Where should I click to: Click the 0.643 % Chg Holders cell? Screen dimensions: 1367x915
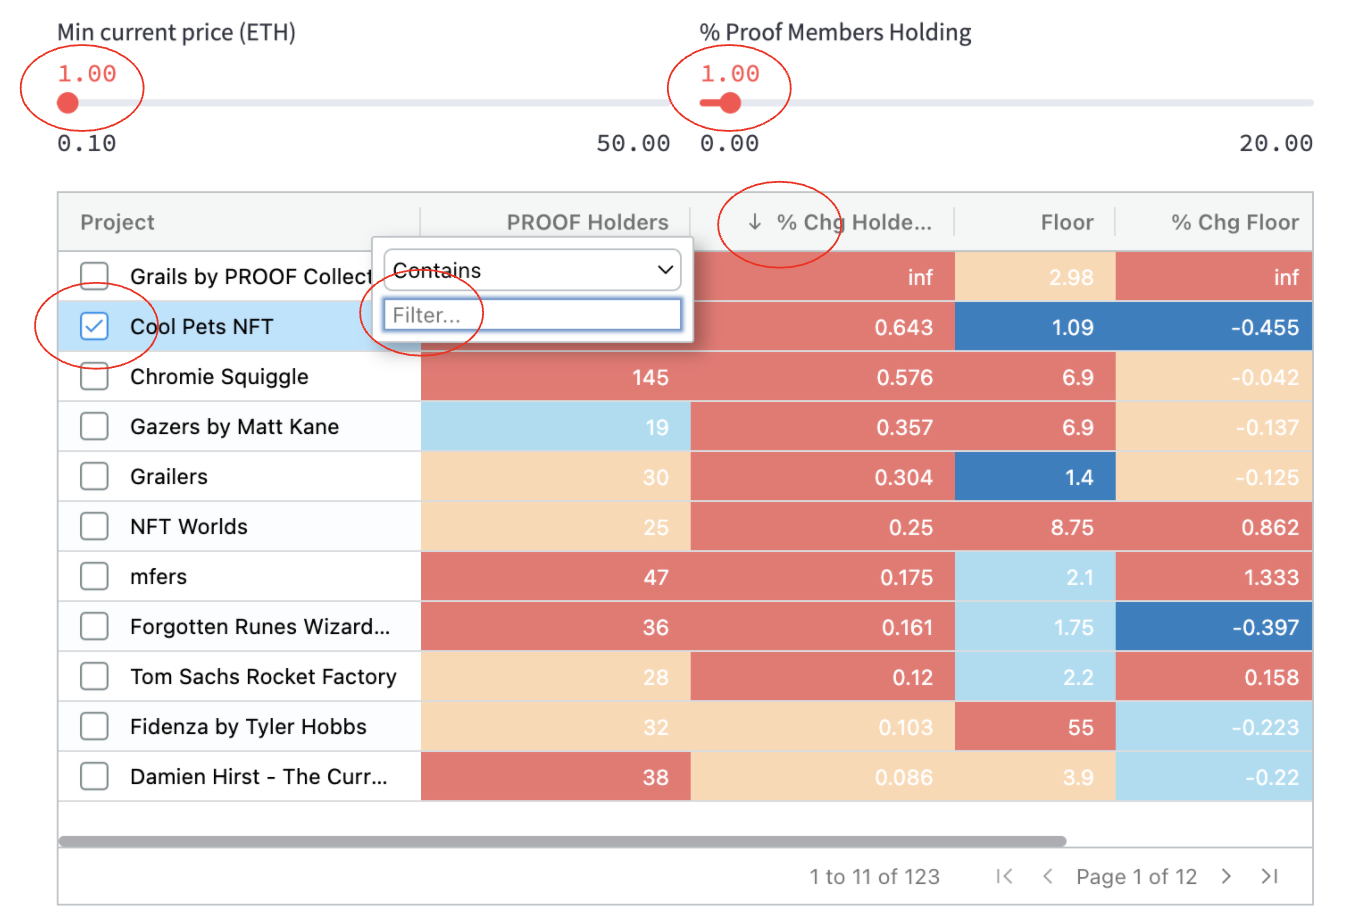coord(823,327)
